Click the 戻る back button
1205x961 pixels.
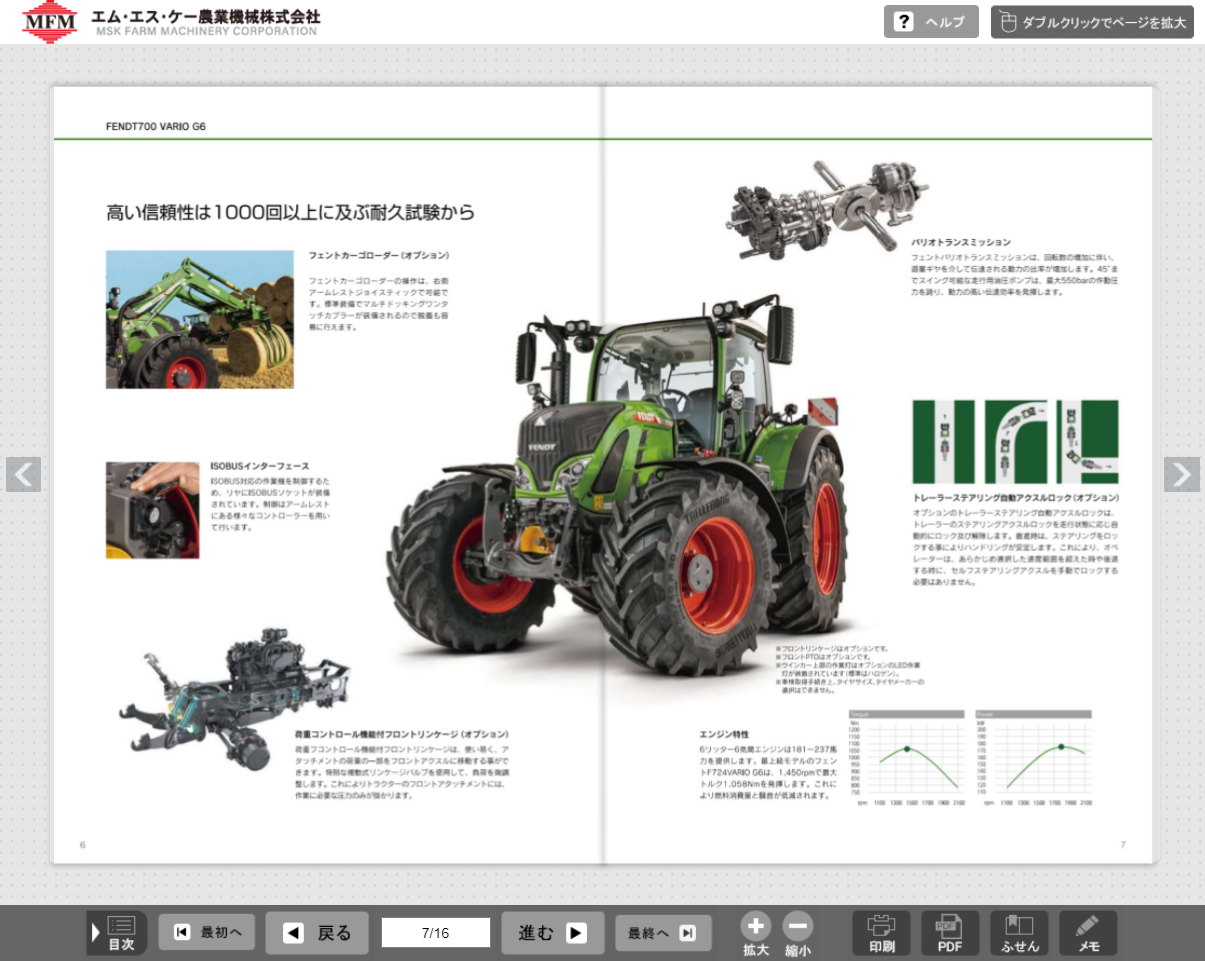(x=317, y=933)
